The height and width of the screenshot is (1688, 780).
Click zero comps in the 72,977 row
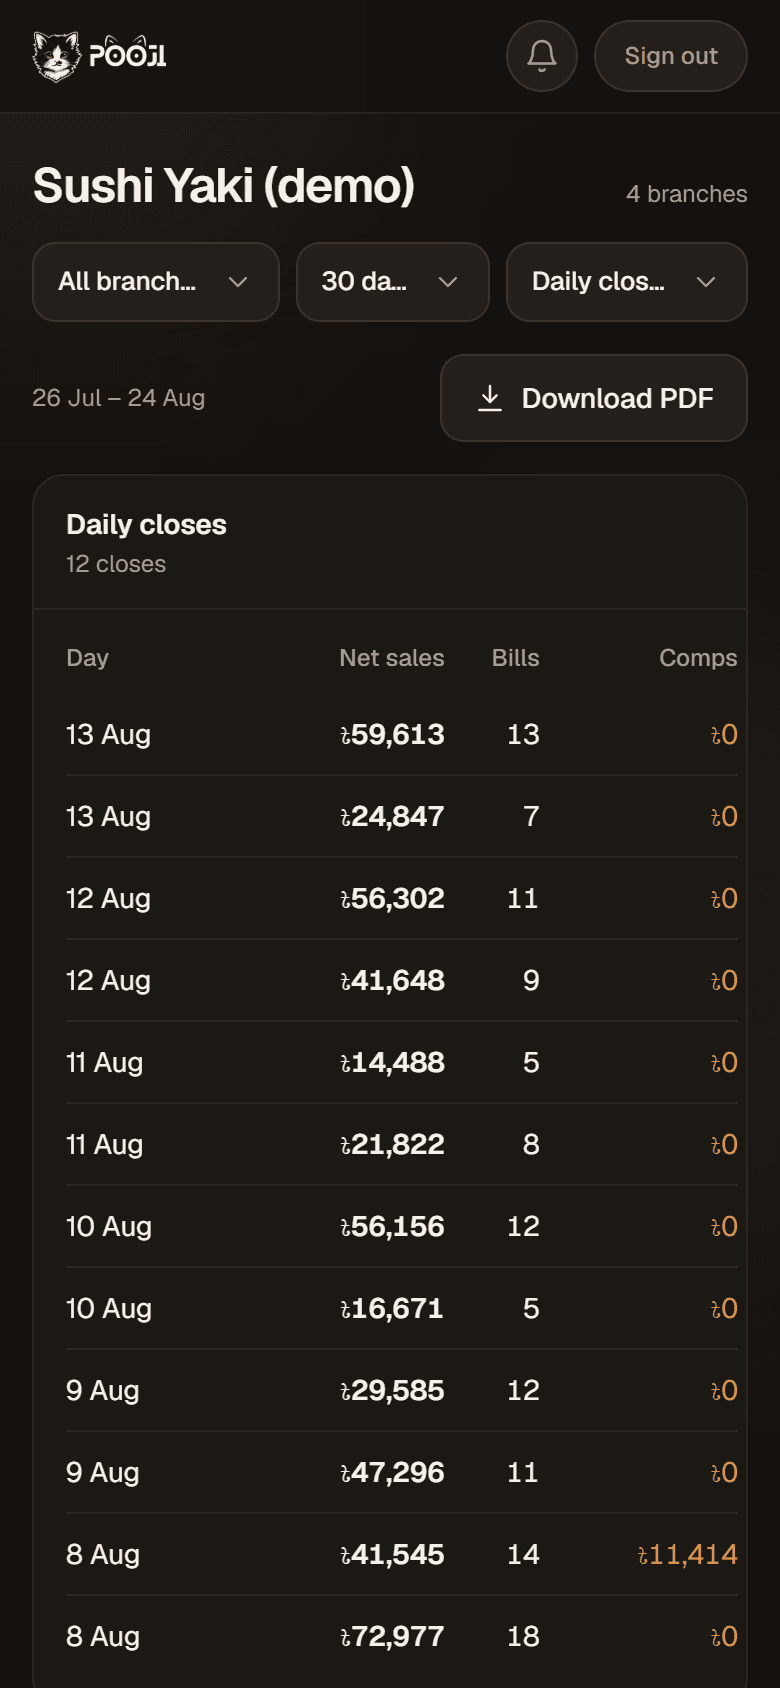pyautogui.click(x=724, y=1637)
